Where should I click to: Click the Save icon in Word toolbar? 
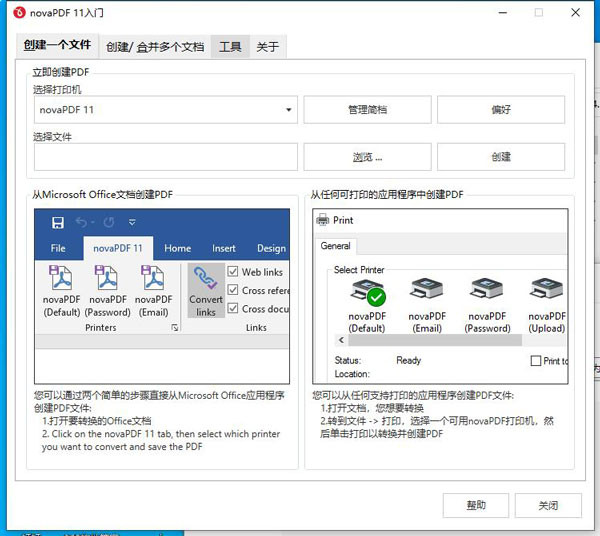pyautogui.click(x=58, y=222)
